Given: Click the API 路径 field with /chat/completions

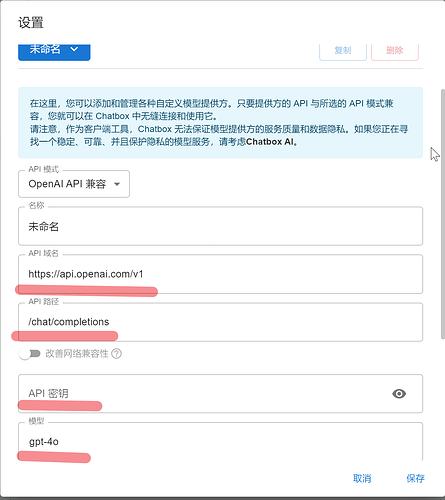Looking at the screenshot, I should click(220, 322).
